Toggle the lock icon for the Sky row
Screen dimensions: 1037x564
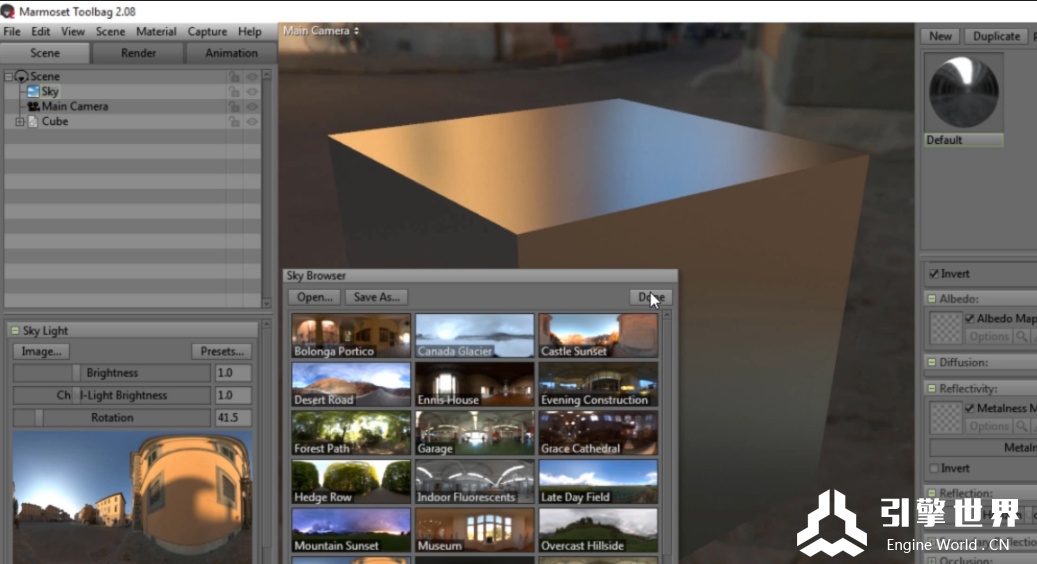(235, 92)
